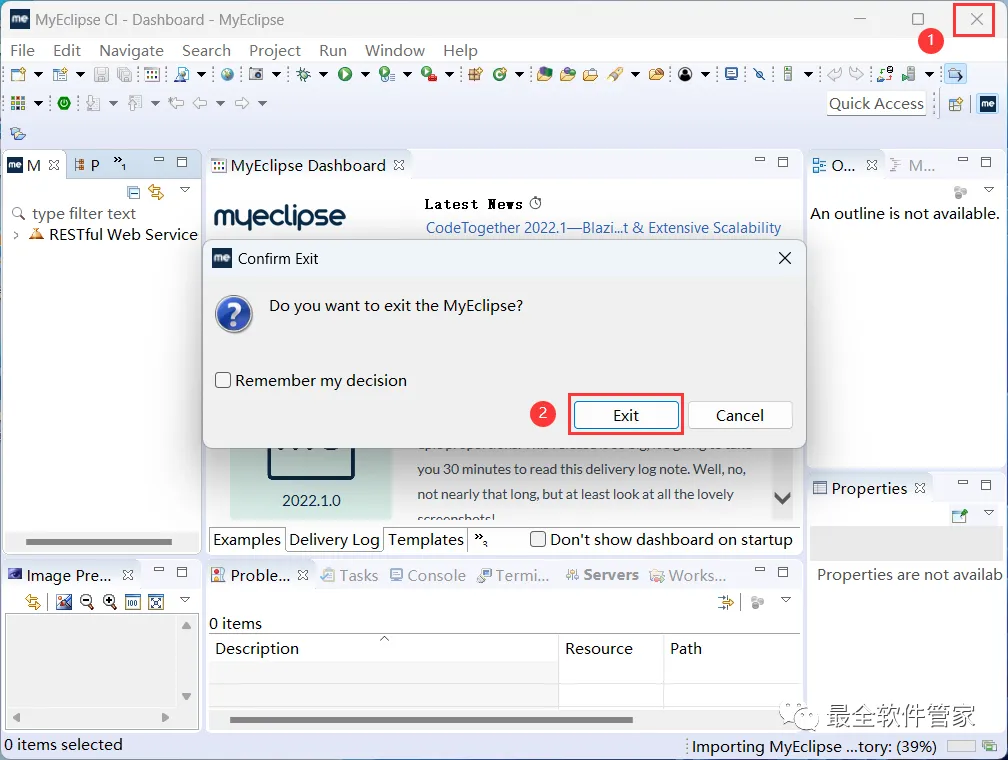
Task: Open dropdown arrow next to New wizard icon
Action: tap(39, 75)
